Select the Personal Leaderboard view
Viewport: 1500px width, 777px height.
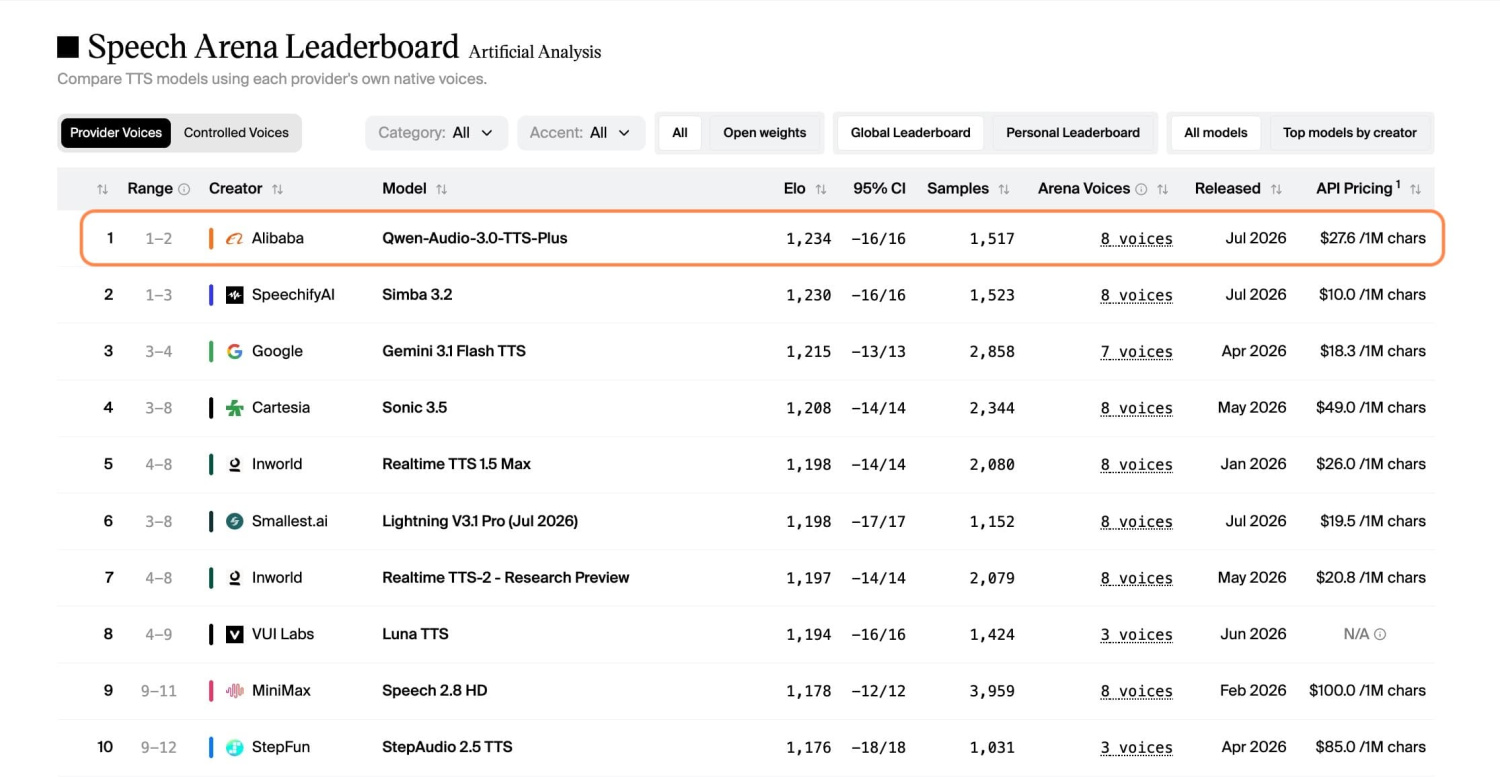(1073, 132)
